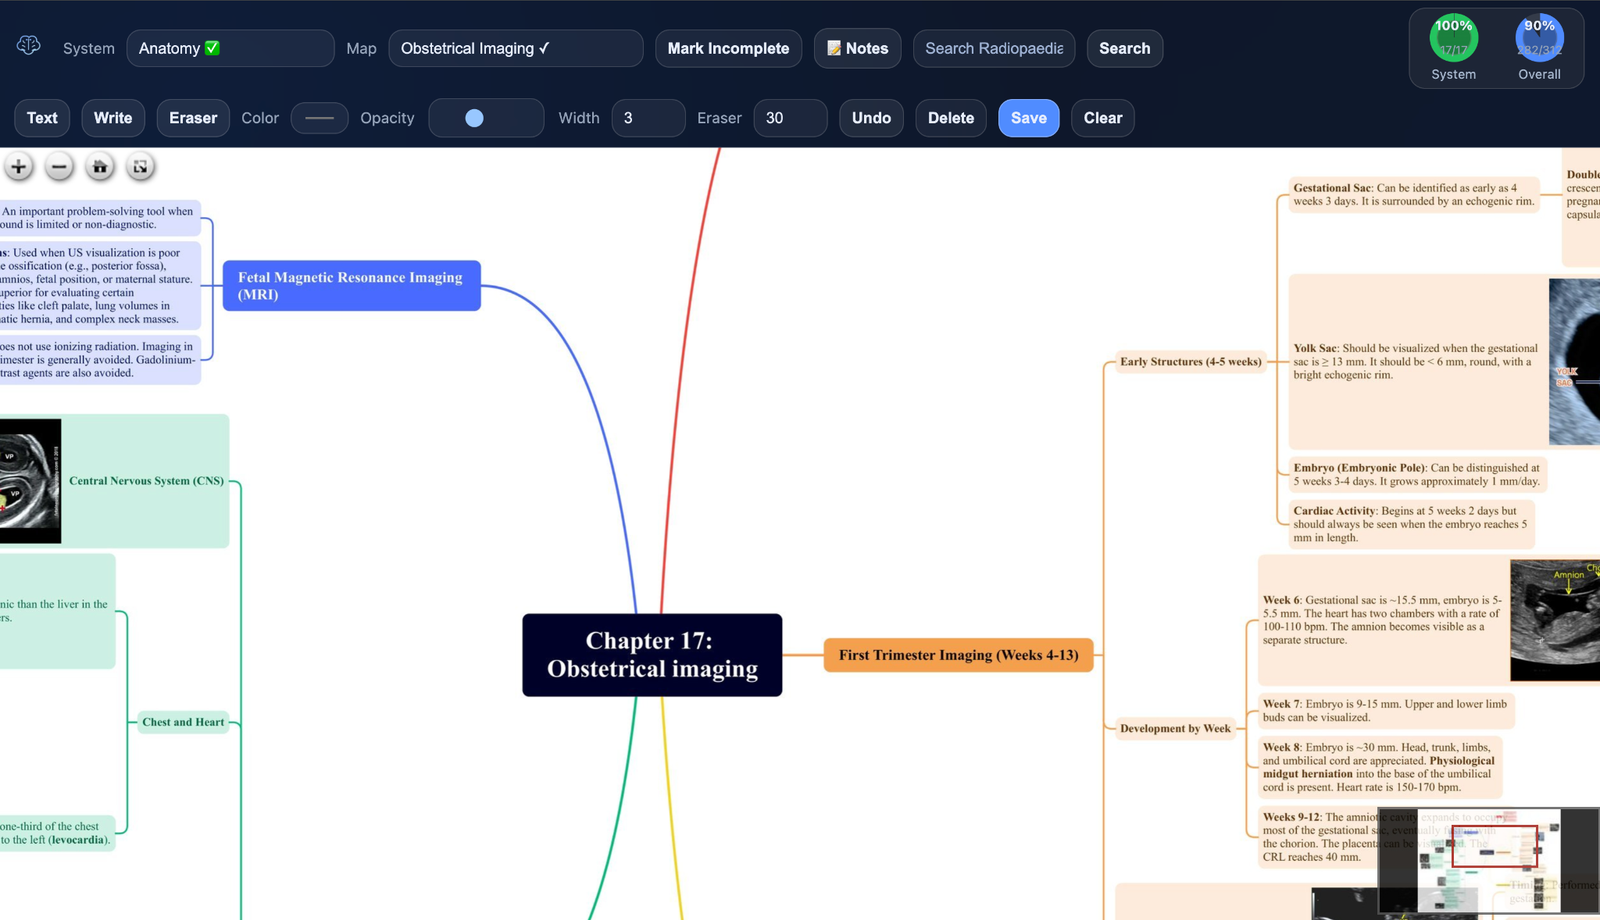Open the Week 6 amnion ultrasound image
Viewport: 1600px width, 920px height.
1555,620
